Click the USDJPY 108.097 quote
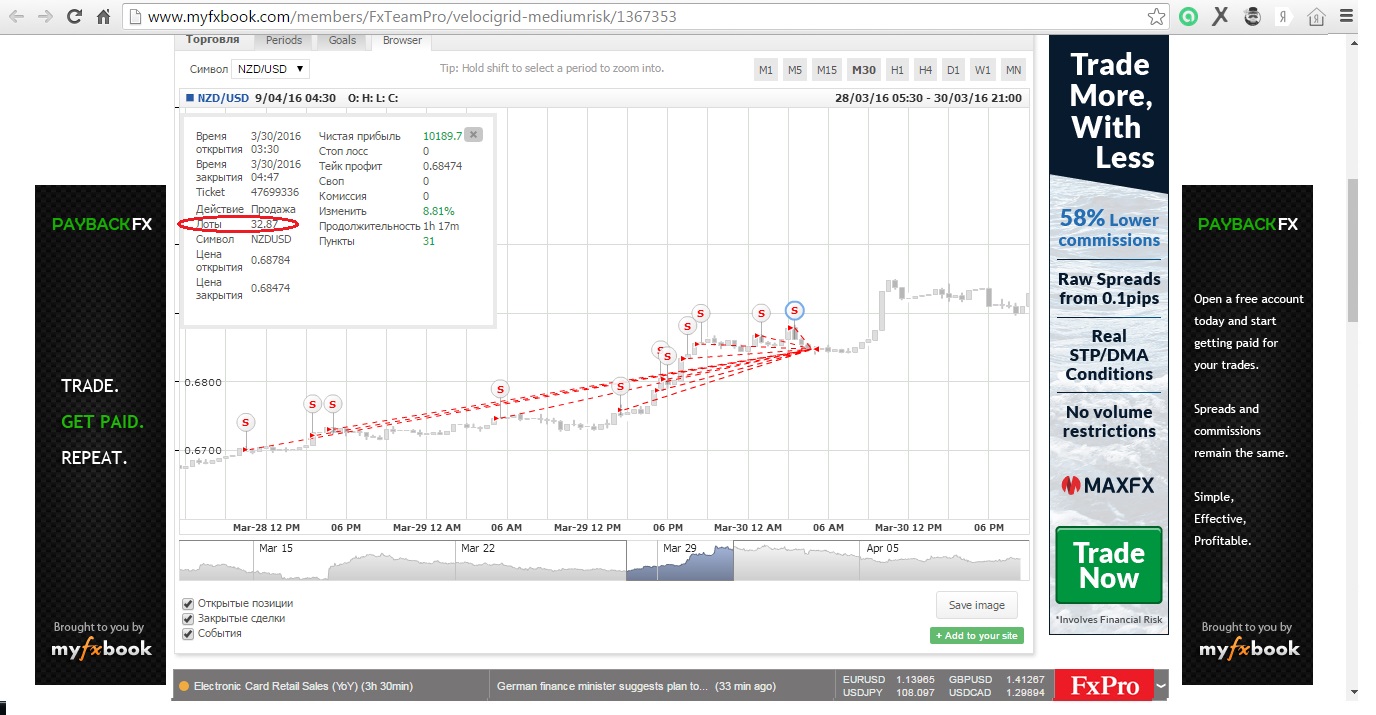This screenshot has width=1376, height=715. coord(889,692)
